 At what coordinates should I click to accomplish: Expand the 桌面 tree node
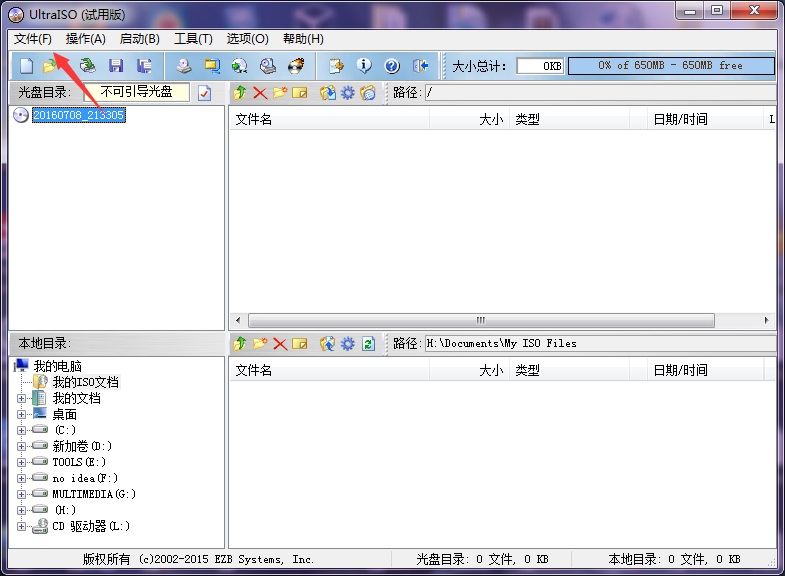point(21,415)
